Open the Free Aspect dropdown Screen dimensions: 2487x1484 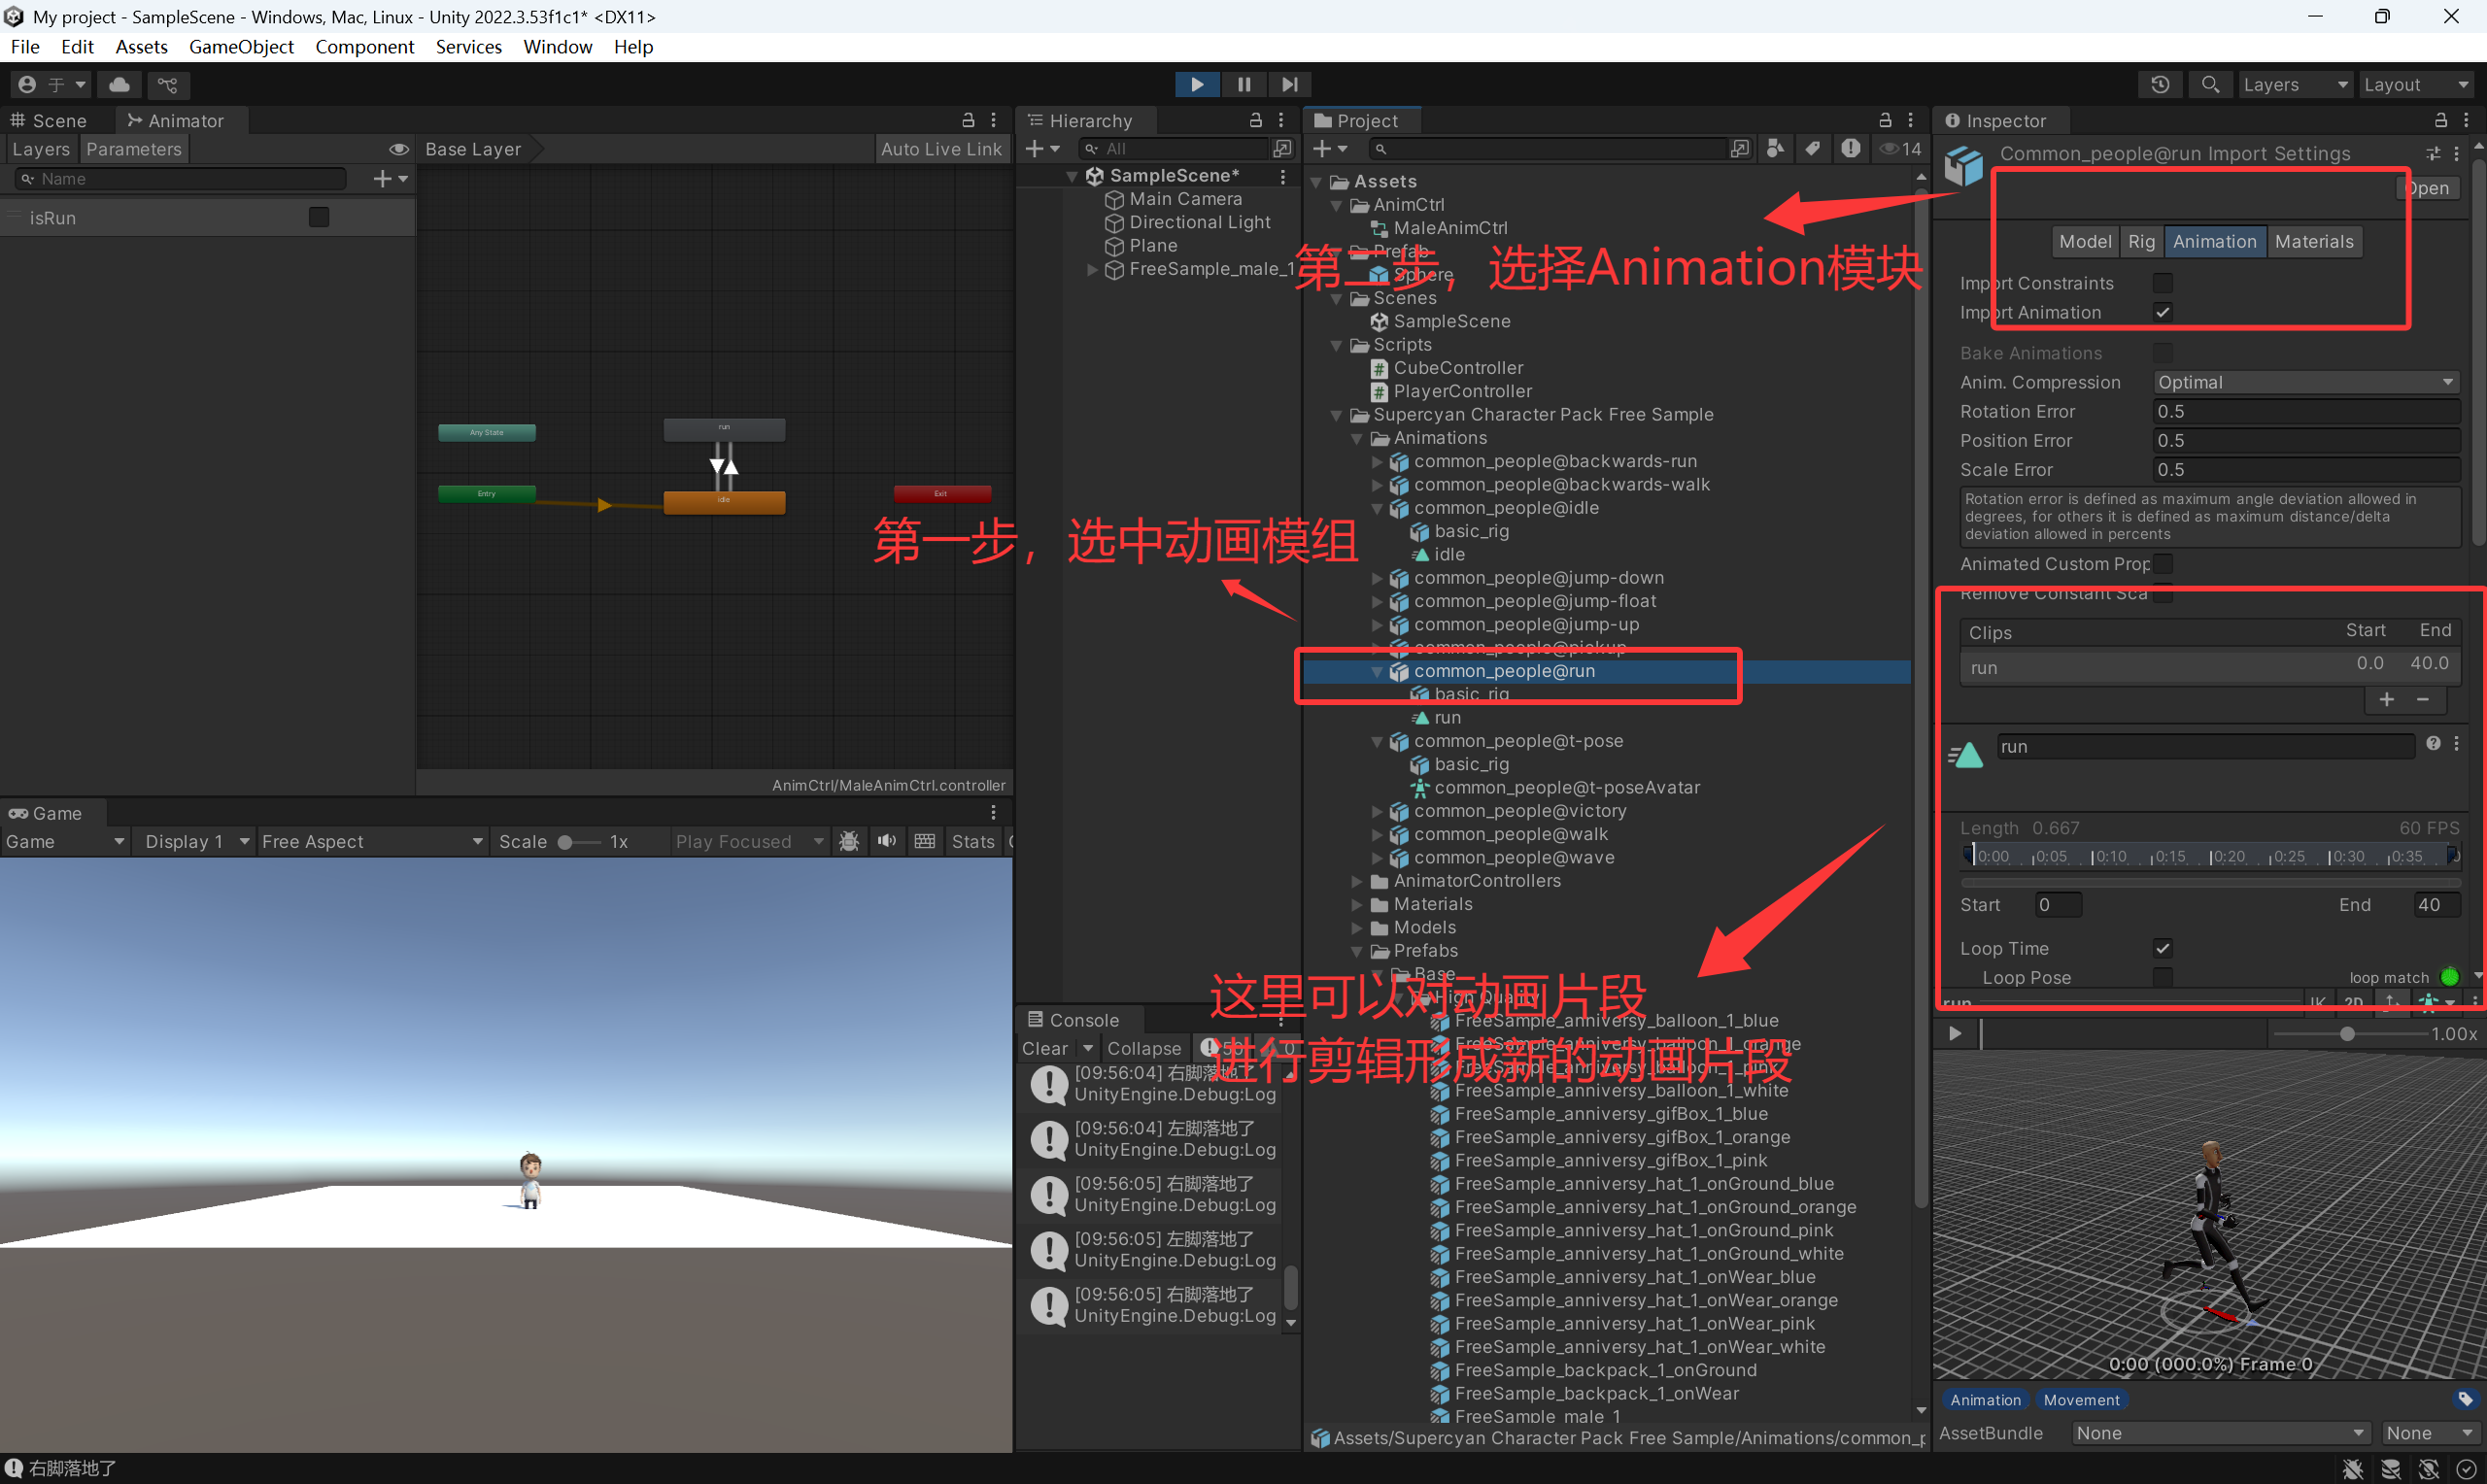(372, 842)
